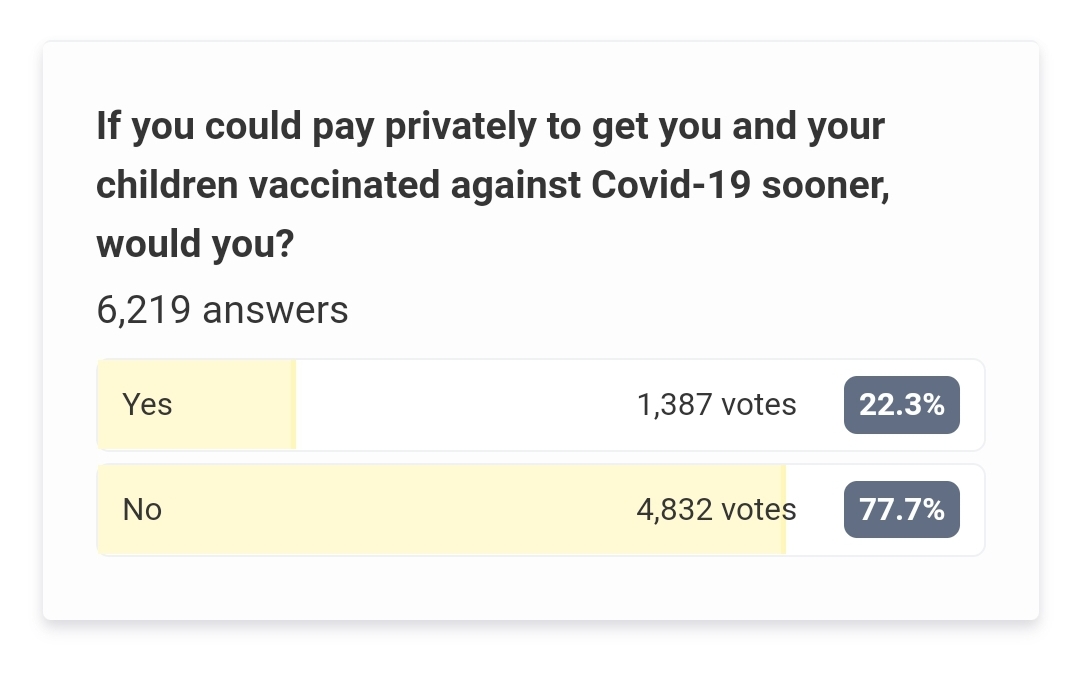Click the empty area of Yes row
This screenshot has width=1080, height=677.
point(466,405)
